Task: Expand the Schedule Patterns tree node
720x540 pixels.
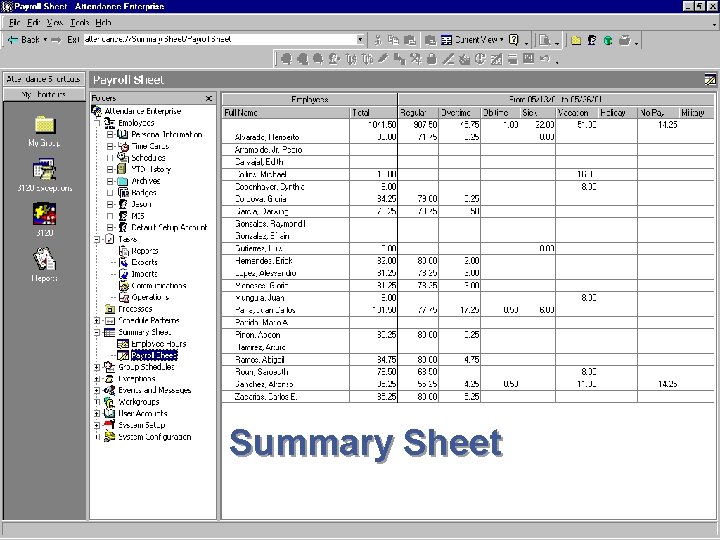Action: click(x=97, y=321)
